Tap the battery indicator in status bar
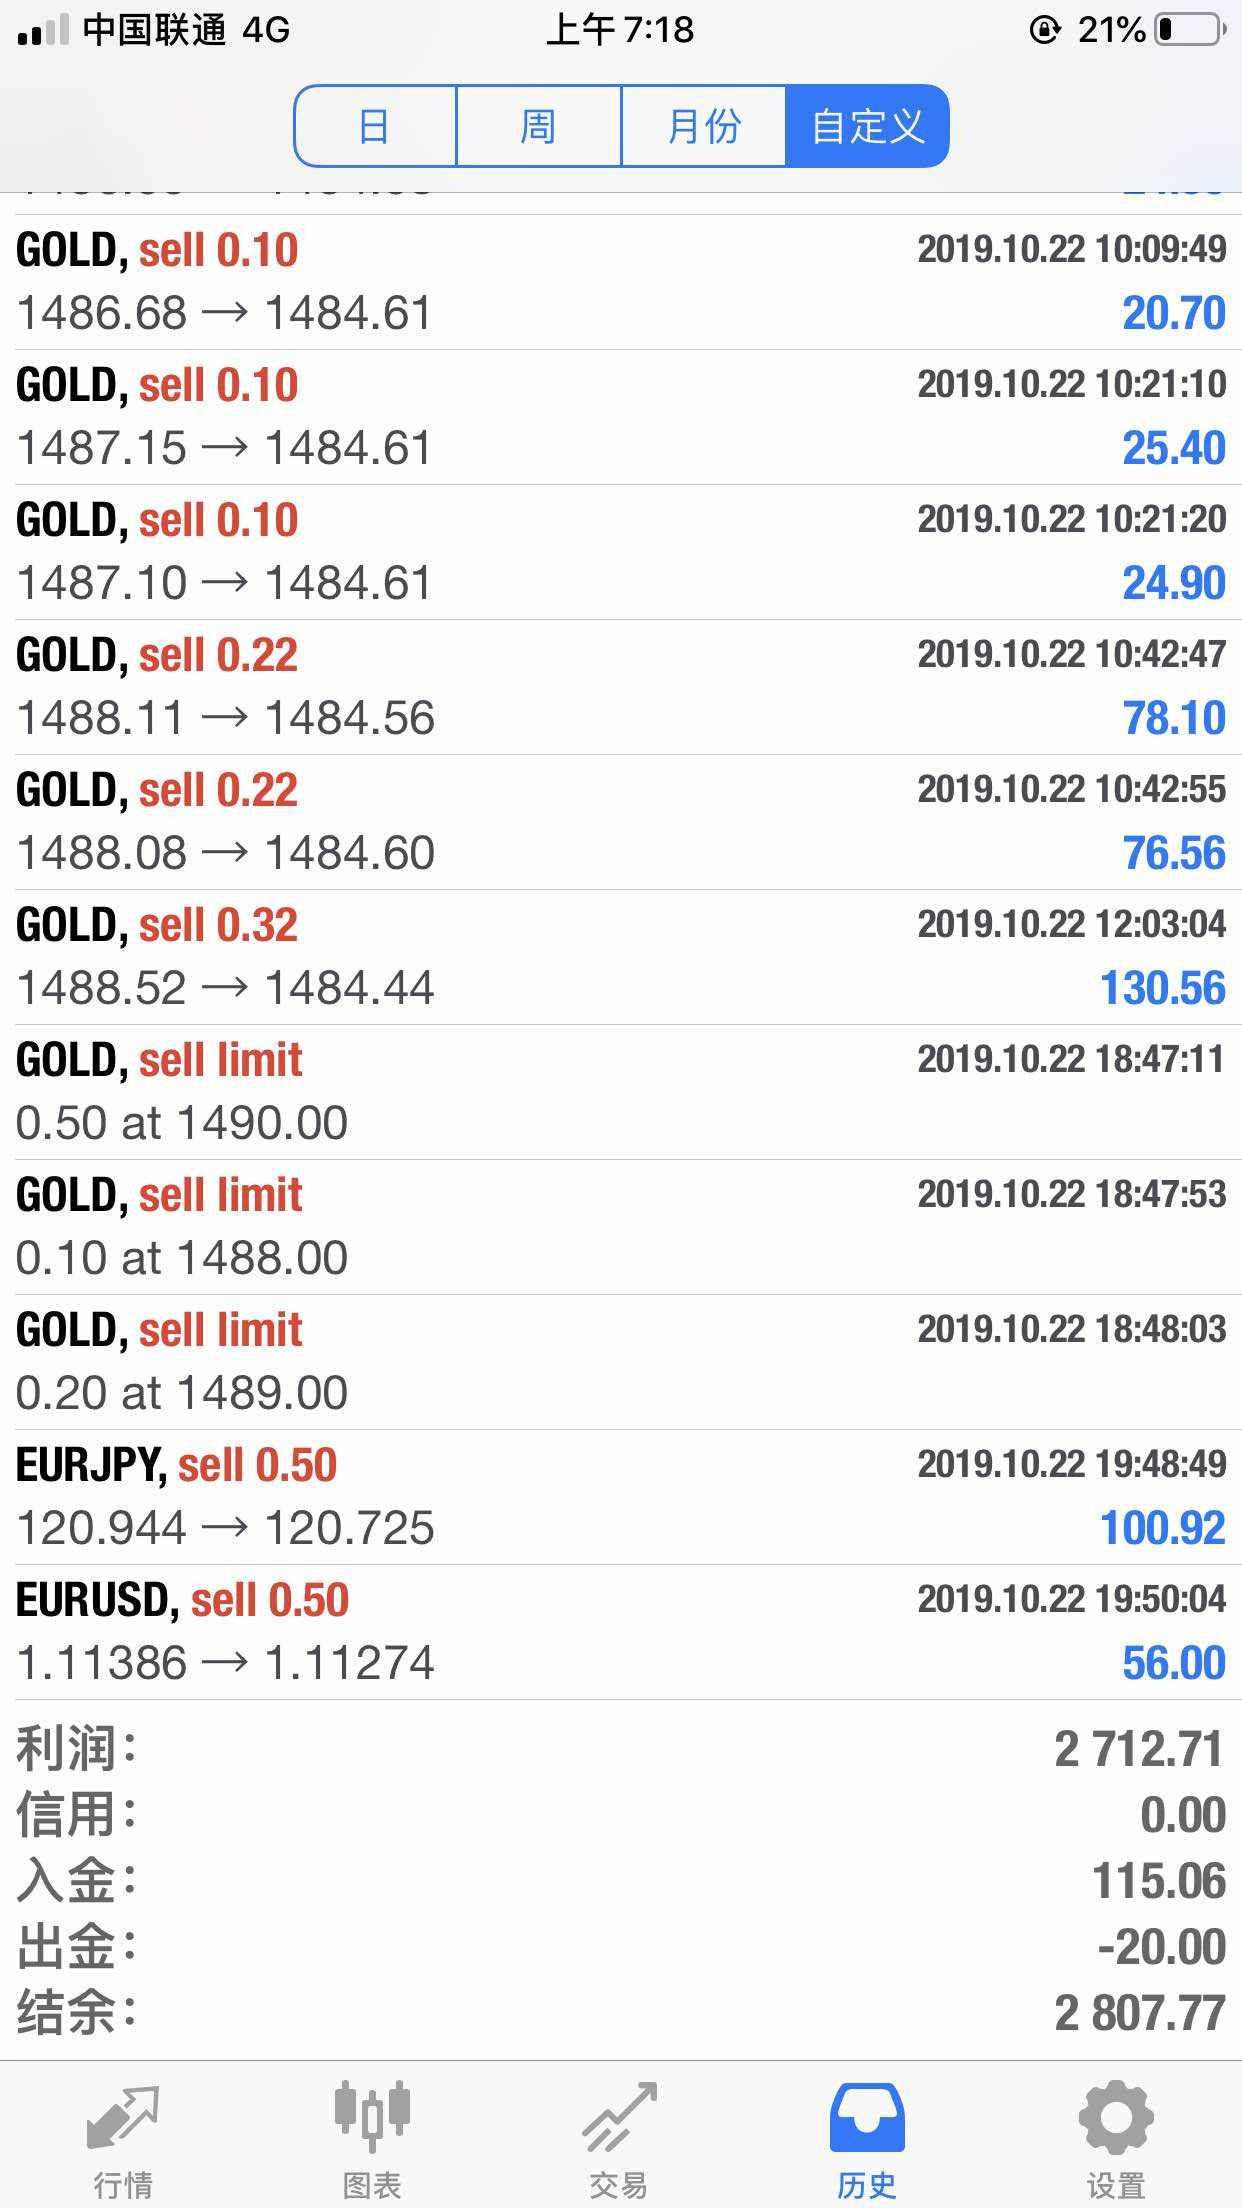The image size is (1242, 2208). click(x=1190, y=30)
